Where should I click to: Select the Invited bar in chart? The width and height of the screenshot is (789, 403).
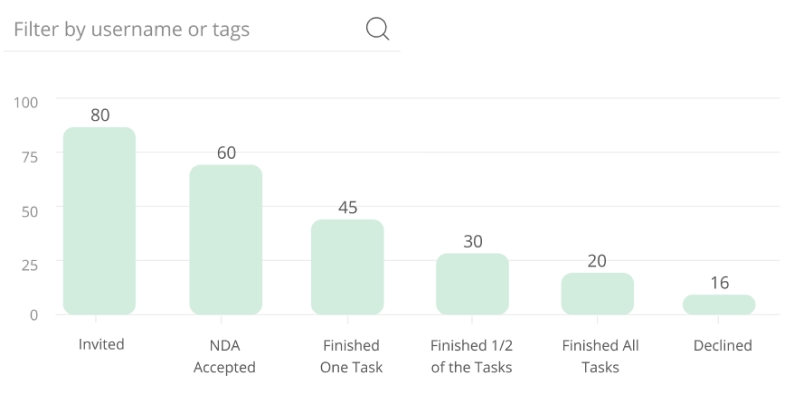(99, 221)
